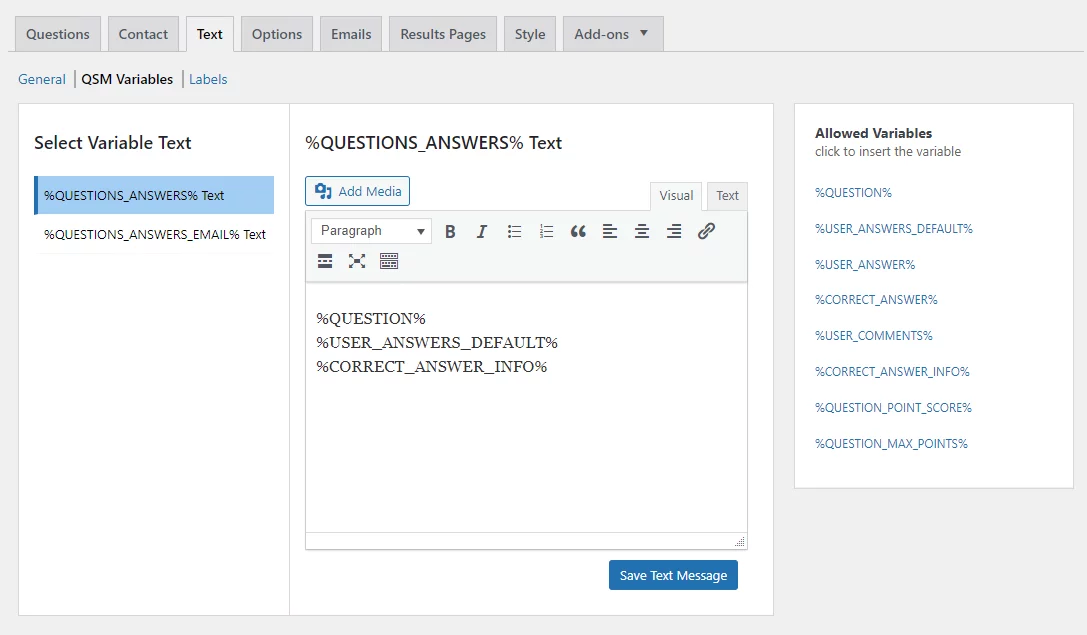Click %QUESTION% line in the editor

point(371,319)
